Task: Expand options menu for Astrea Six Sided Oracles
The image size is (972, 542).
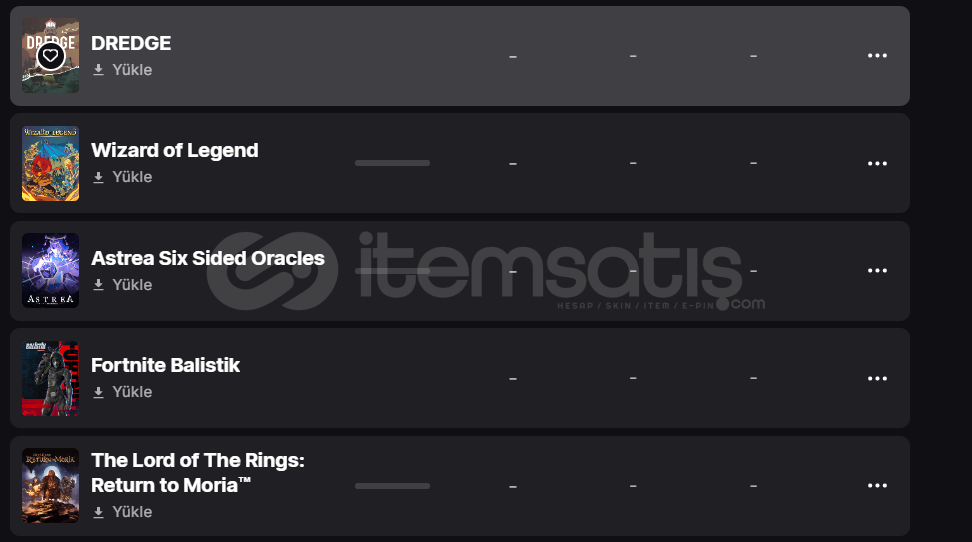Action: point(877,271)
